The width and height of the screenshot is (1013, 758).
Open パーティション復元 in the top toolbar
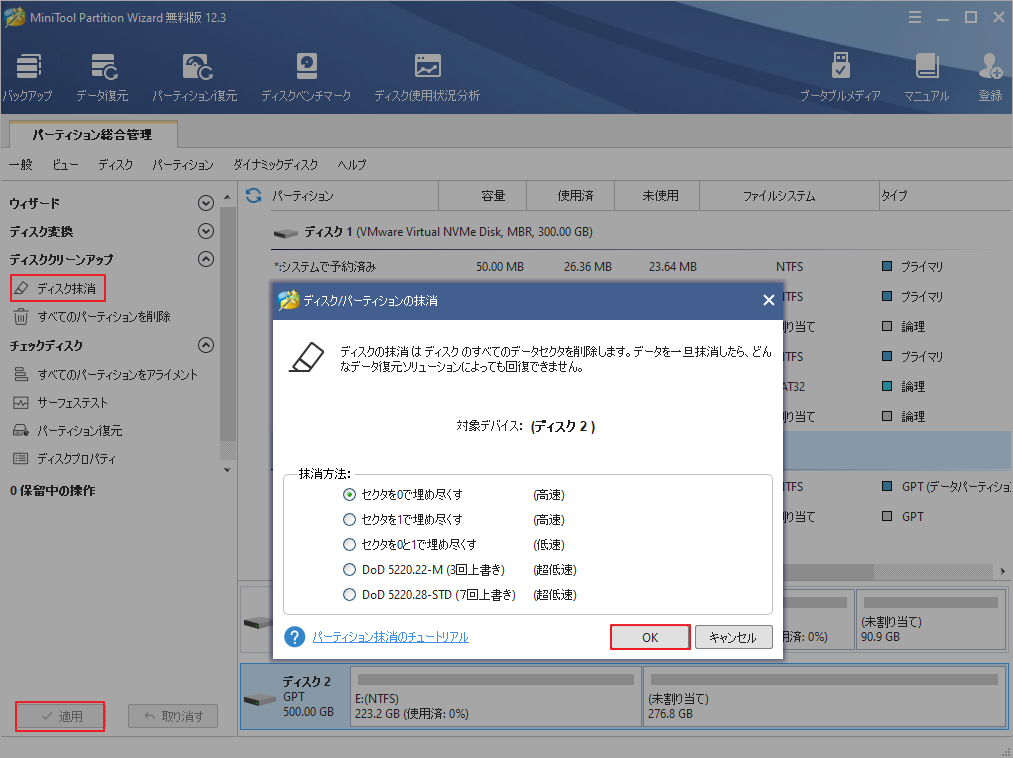195,78
